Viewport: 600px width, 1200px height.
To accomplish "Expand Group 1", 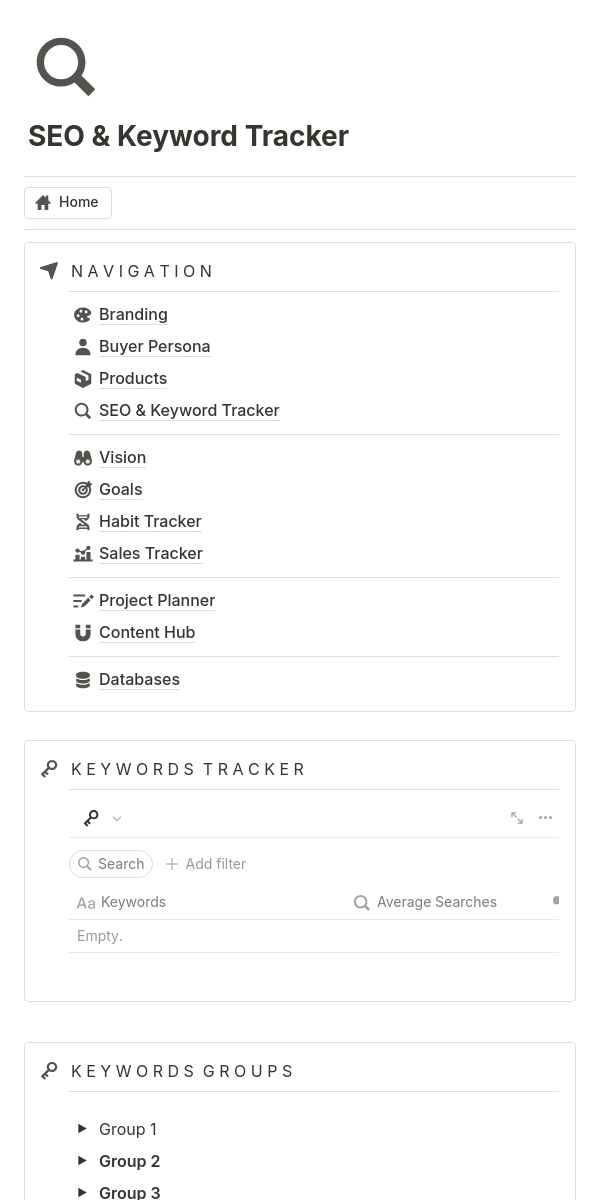I will (x=84, y=1128).
